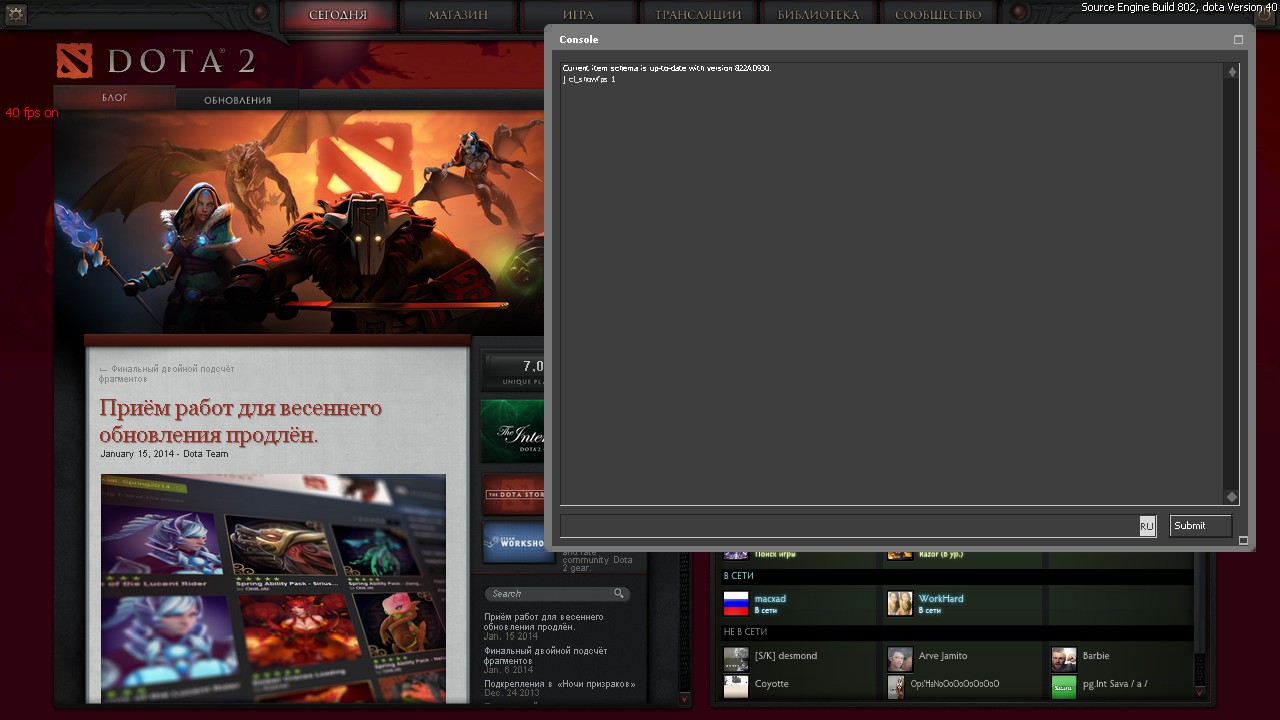1280x720 pixels.
Task: Open WorkHard's avatar picture
Action: [900, 603]
